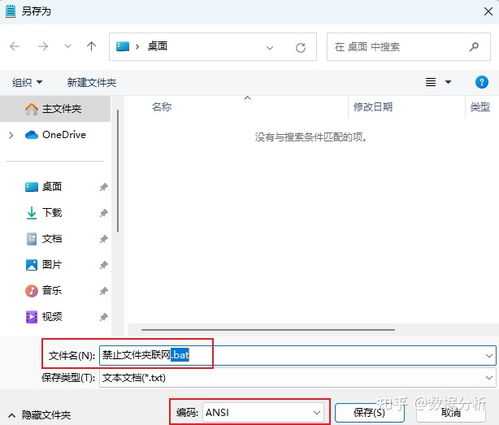Viewport: 499px width, 425px height.
Task: Click 新建文件夹 in the toolbar
Action: pos(92,82)
